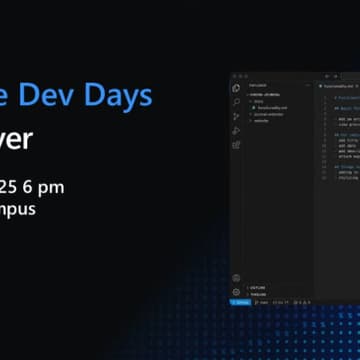Image resolution: width=360 pixels, height=360 pixels.
Task: Open the remote window indicator in status bar
Action: click(240, 302)
